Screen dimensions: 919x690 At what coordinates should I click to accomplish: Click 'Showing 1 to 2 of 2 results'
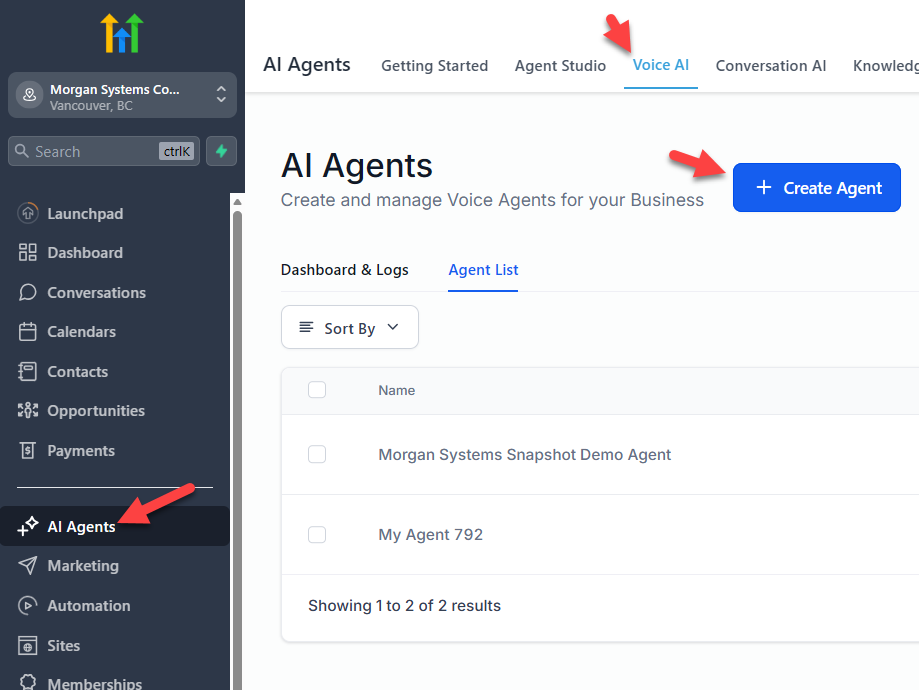(x=404, y=606)
